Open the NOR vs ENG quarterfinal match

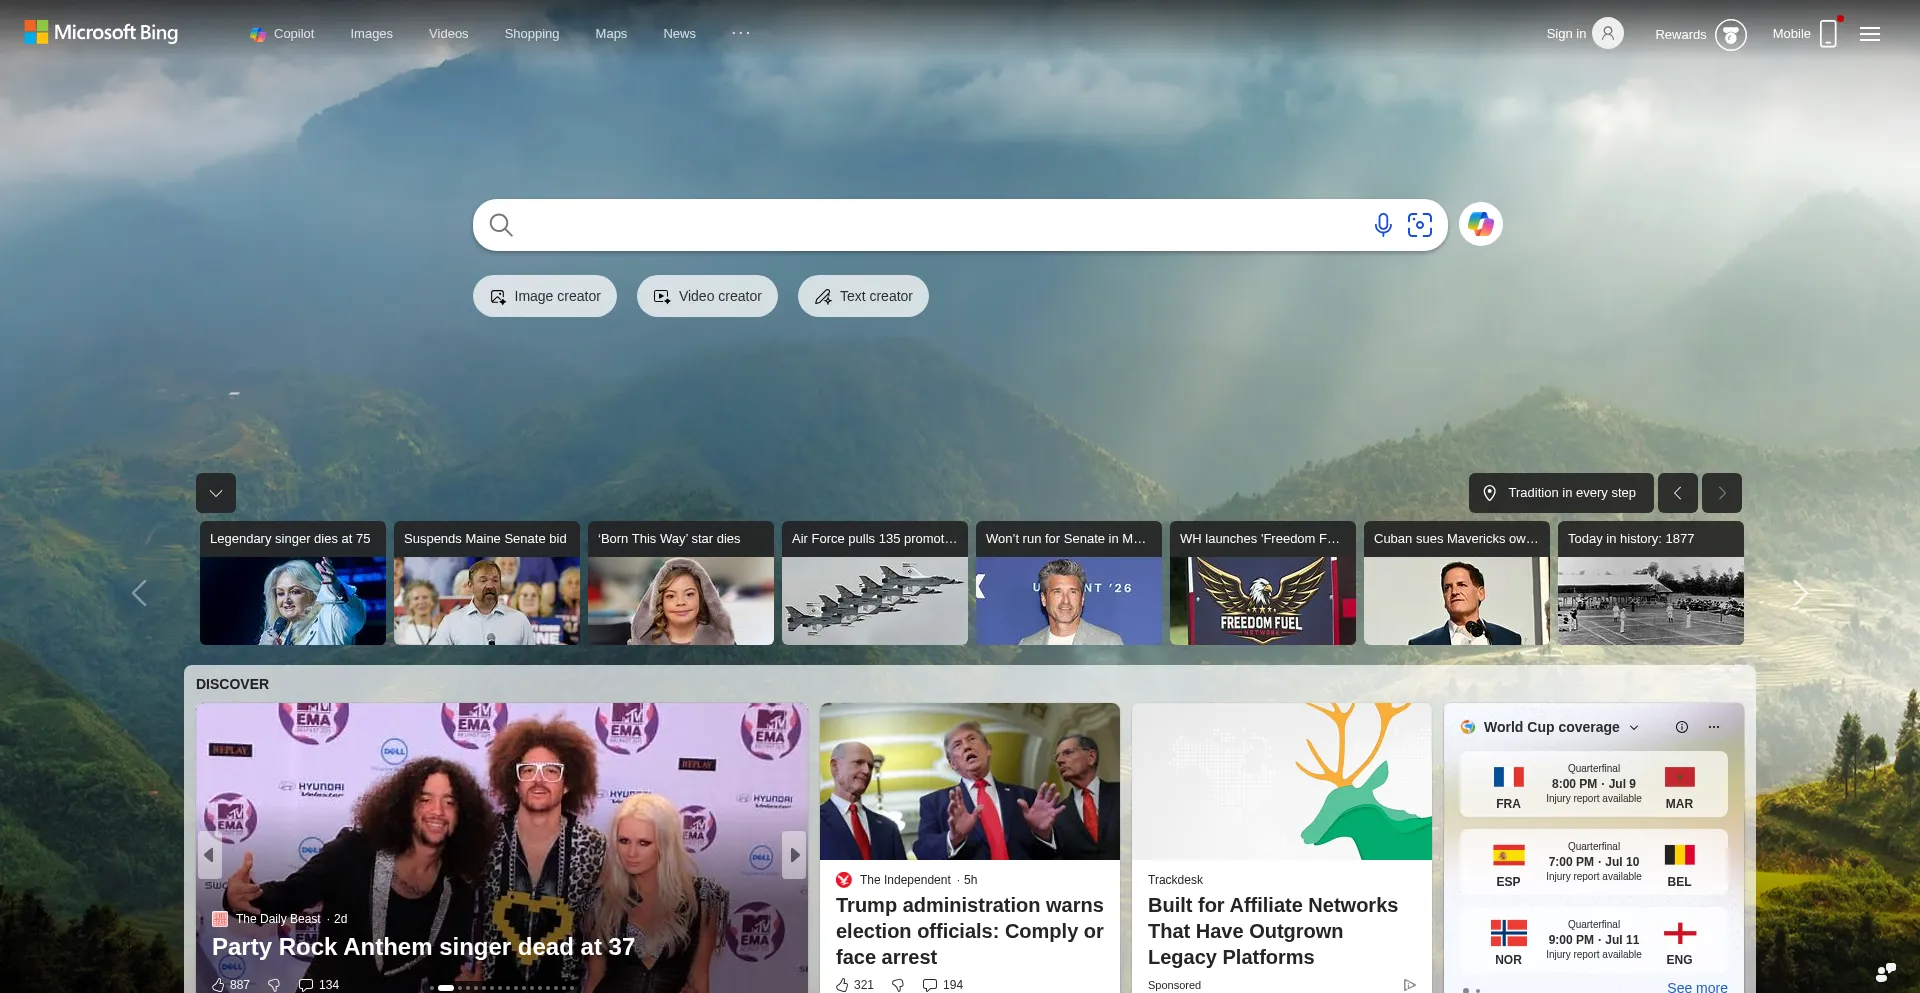(x=1594, y=940)
